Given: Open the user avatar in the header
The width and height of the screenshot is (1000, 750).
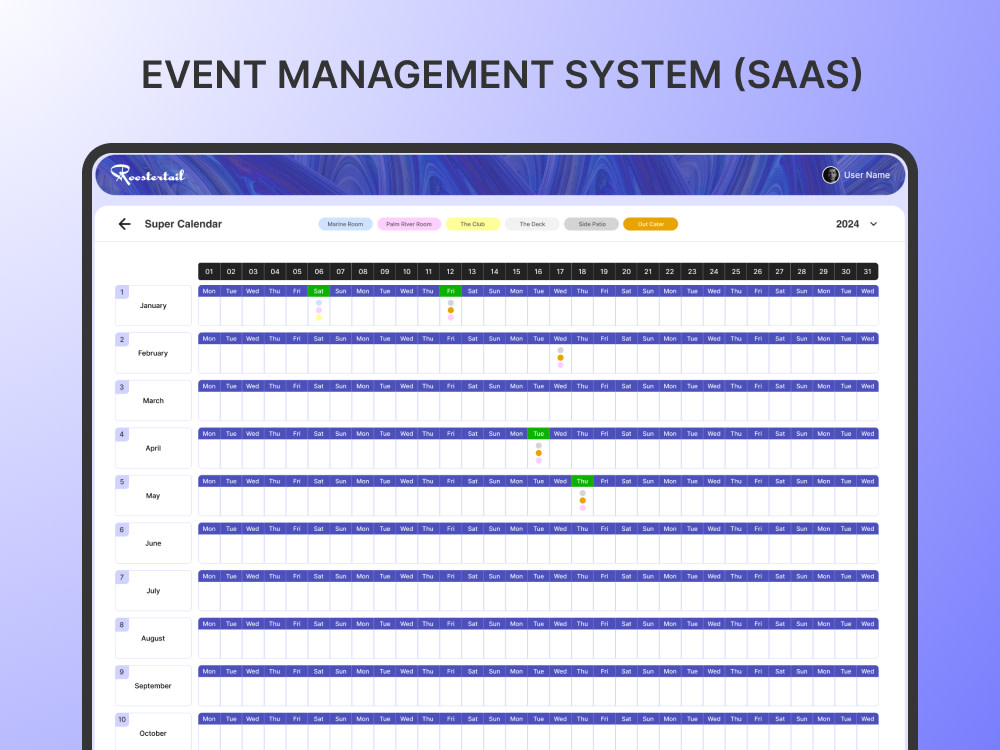Looking at the screenshot, I should click(x=830, y=175).
